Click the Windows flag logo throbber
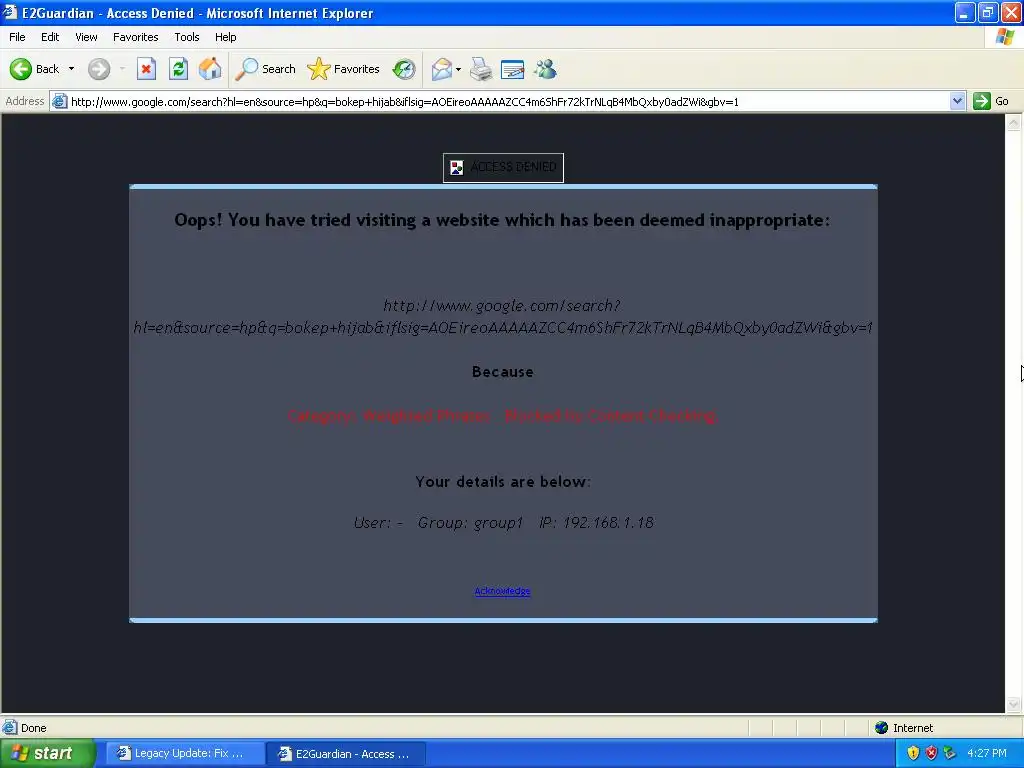Image resolution: width=1024 pixels, height=768 pixels. 1004,37
